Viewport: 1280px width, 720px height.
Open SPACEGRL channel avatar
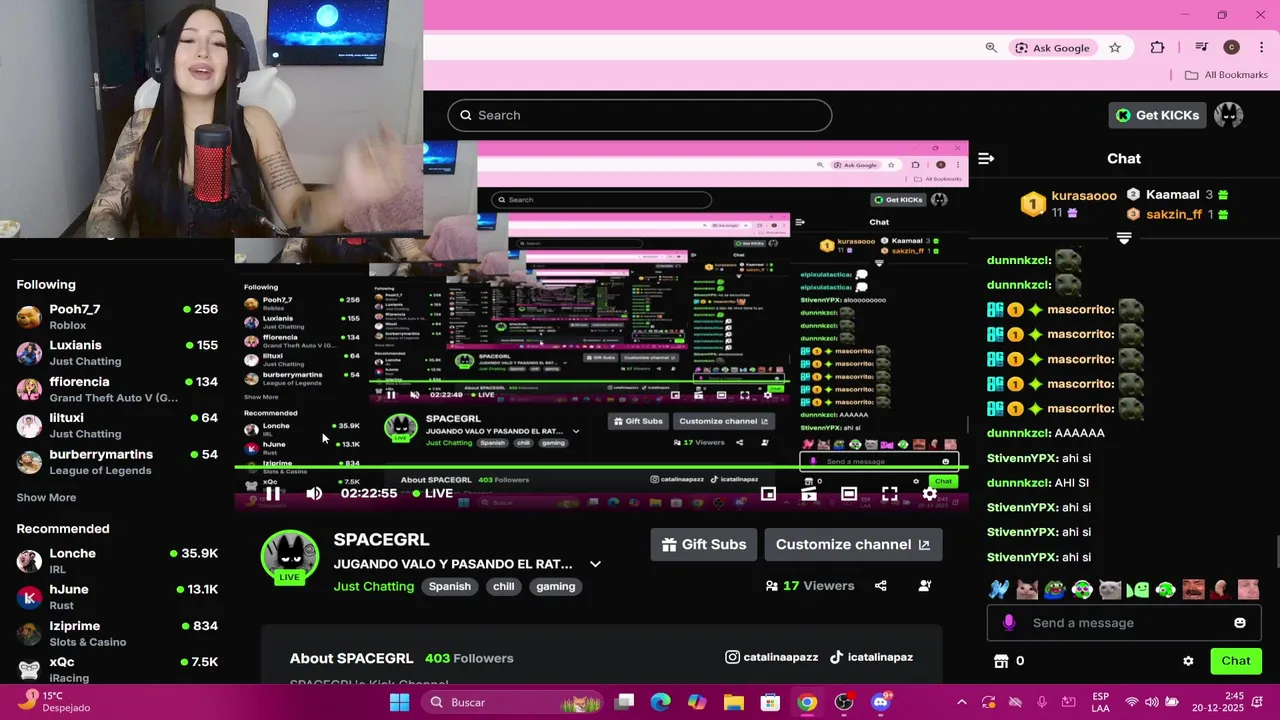tap(290, 557)
